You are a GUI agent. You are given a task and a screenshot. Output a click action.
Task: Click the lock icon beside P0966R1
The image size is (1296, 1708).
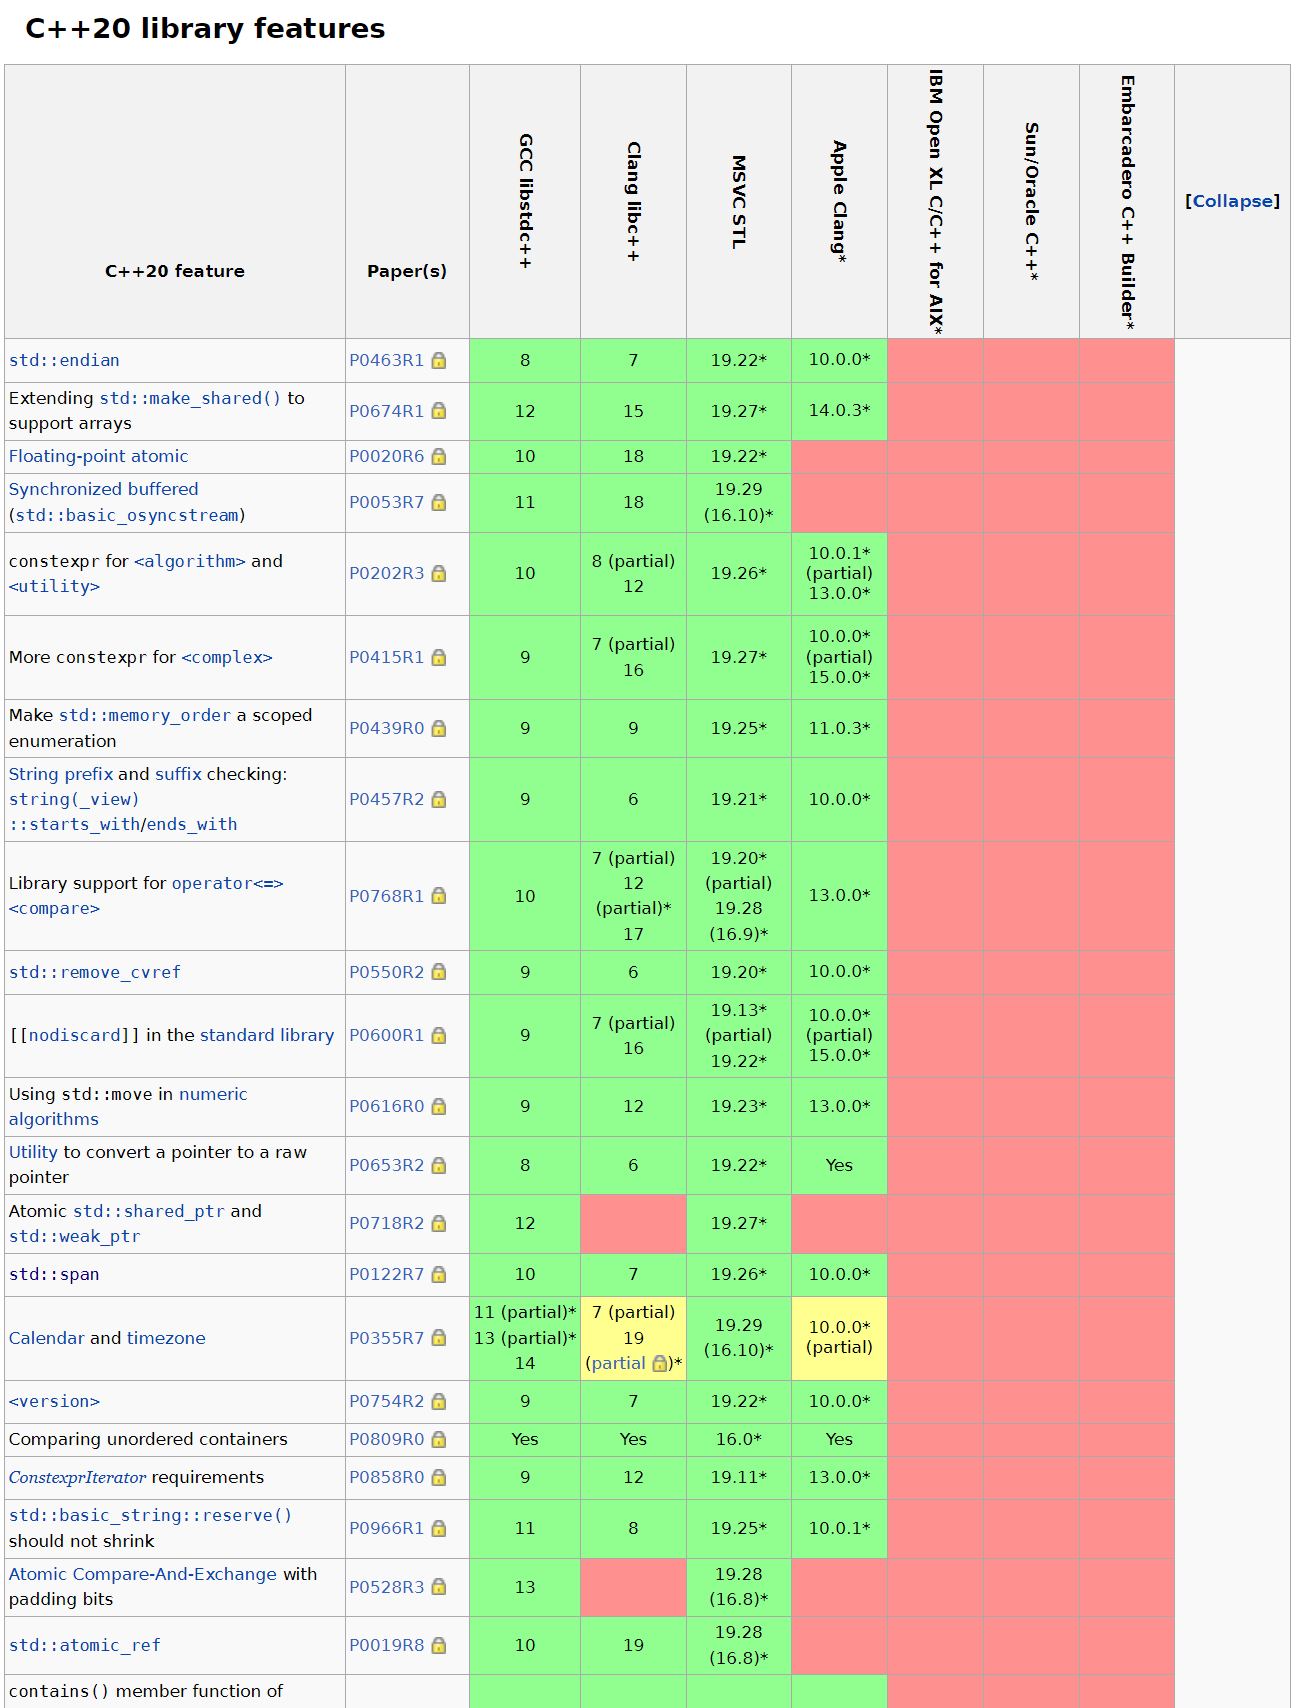click(x=438, y=1529)
